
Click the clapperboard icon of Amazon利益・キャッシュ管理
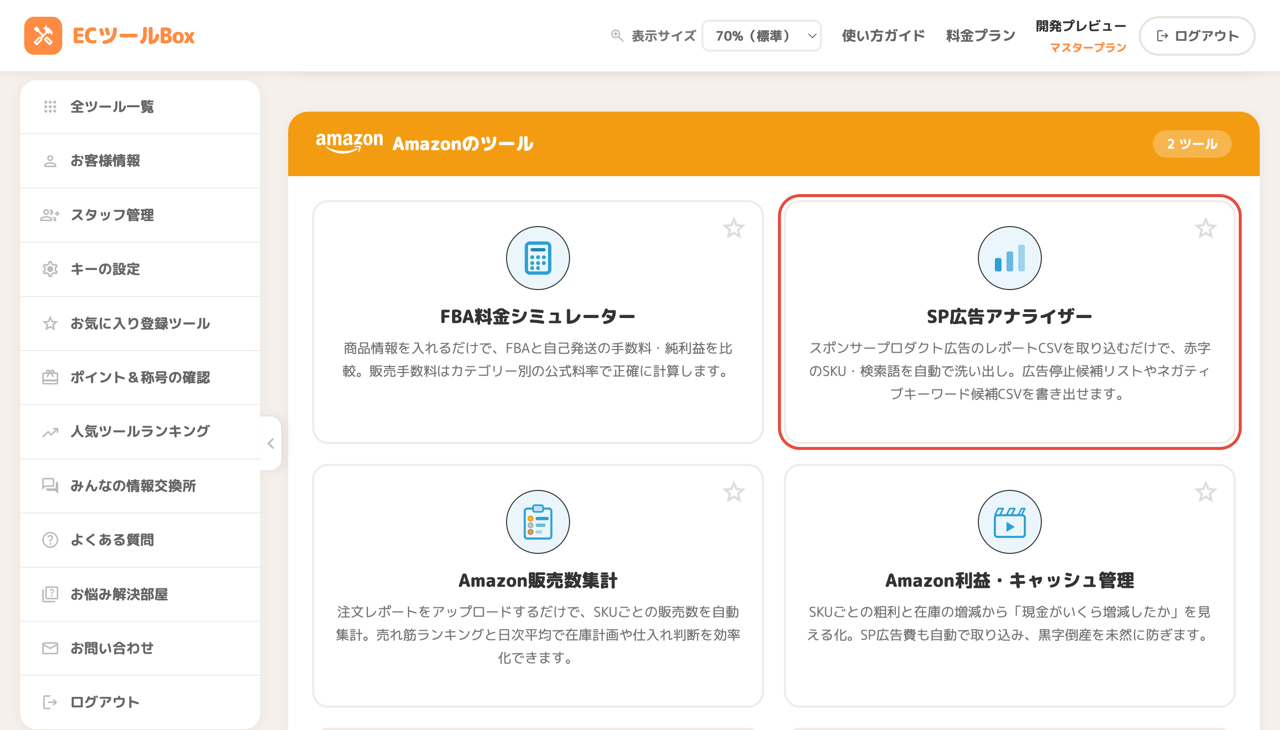[1010, 522]
